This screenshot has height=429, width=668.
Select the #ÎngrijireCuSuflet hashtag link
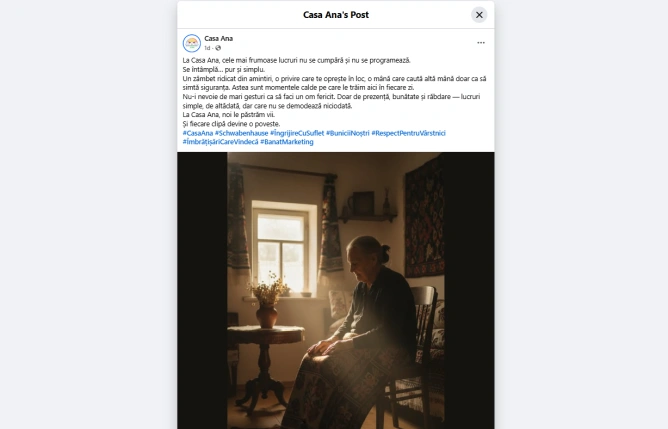coord(297,133)
